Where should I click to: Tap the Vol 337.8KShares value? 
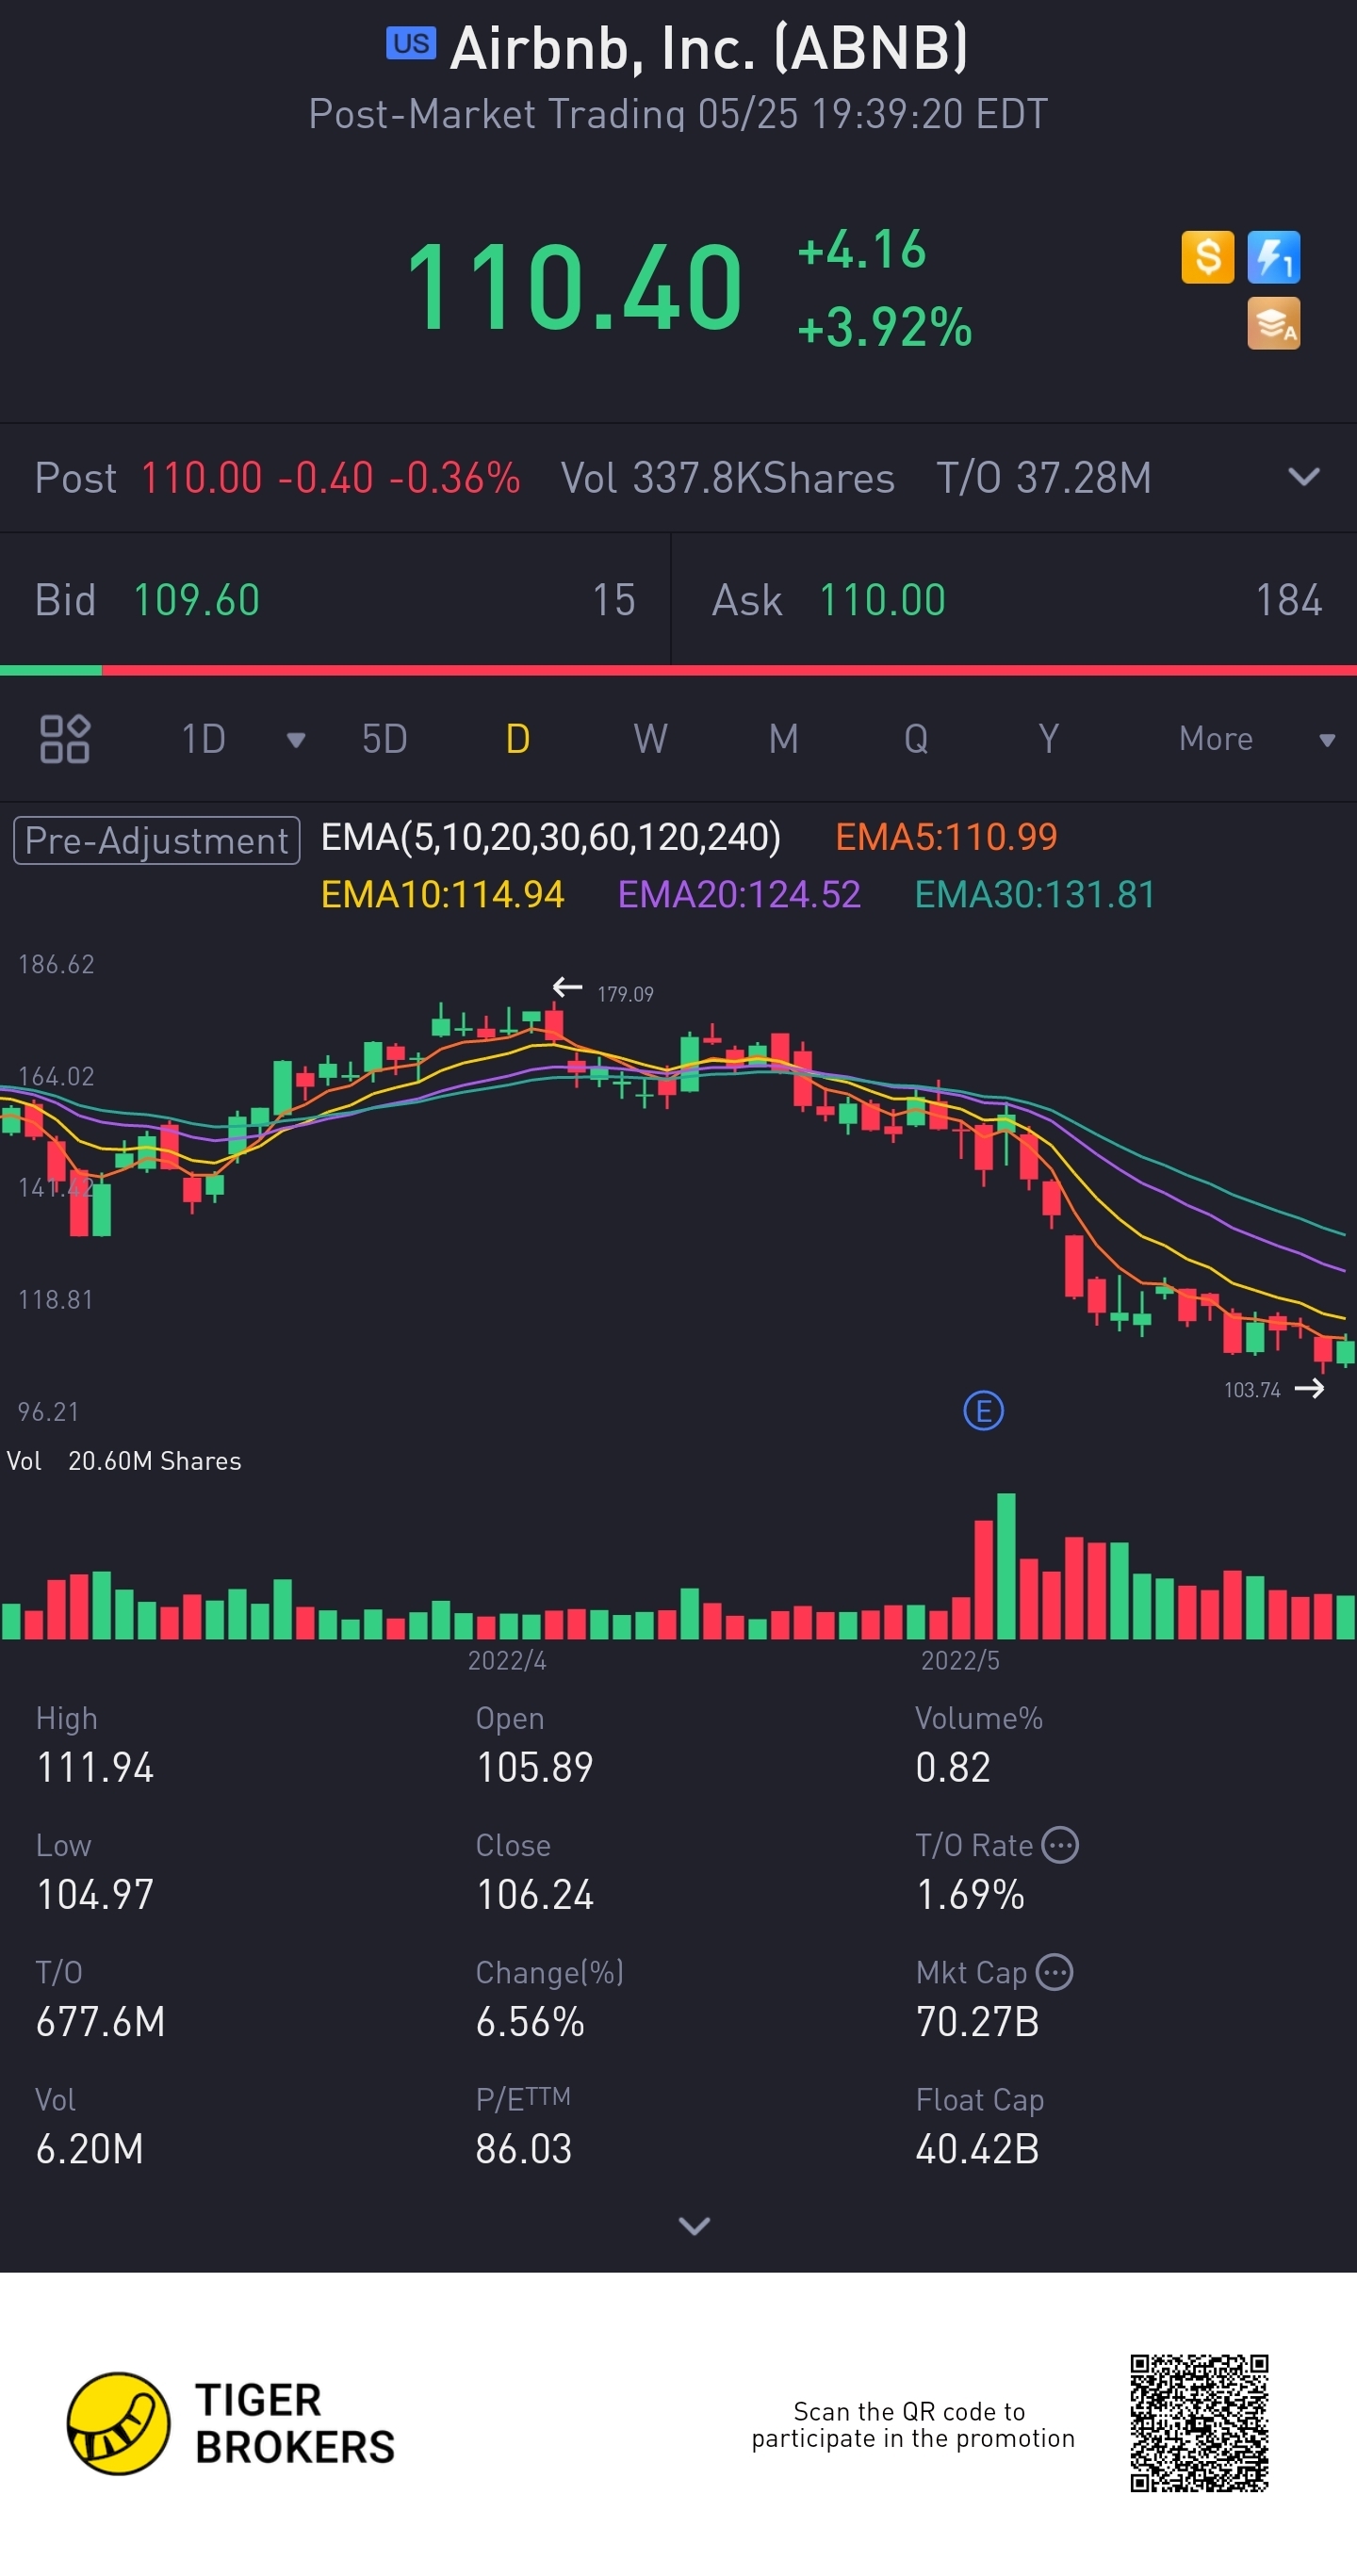727,478
